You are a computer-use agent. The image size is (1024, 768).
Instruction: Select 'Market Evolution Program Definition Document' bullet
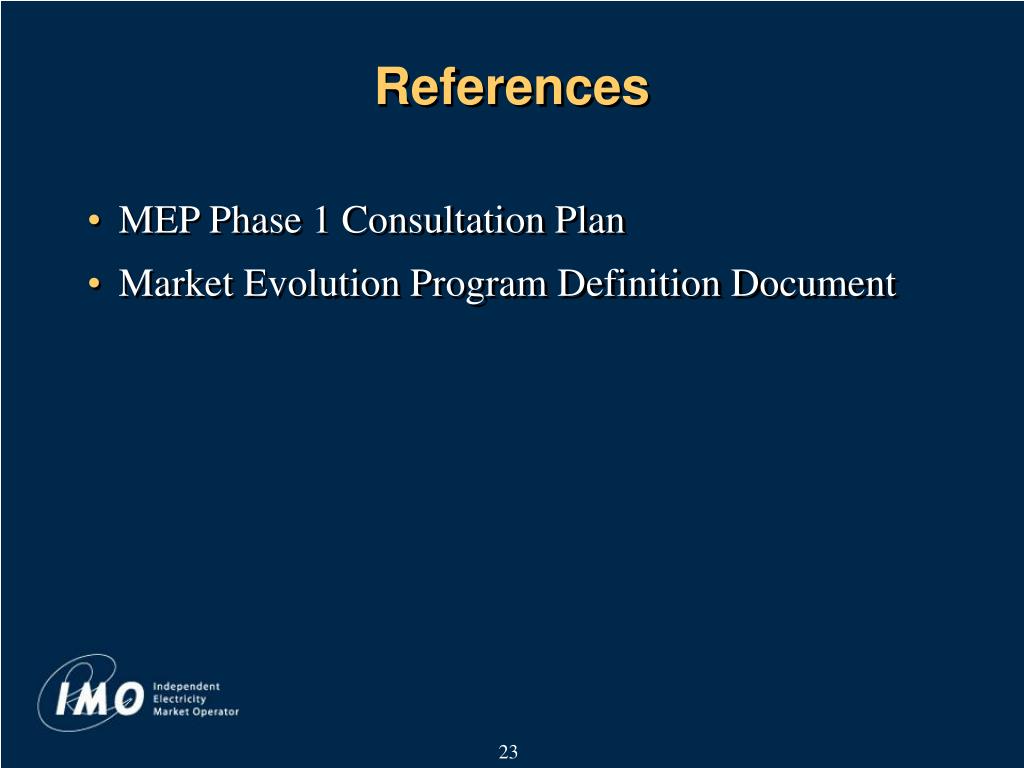click(x=507, y=284)
